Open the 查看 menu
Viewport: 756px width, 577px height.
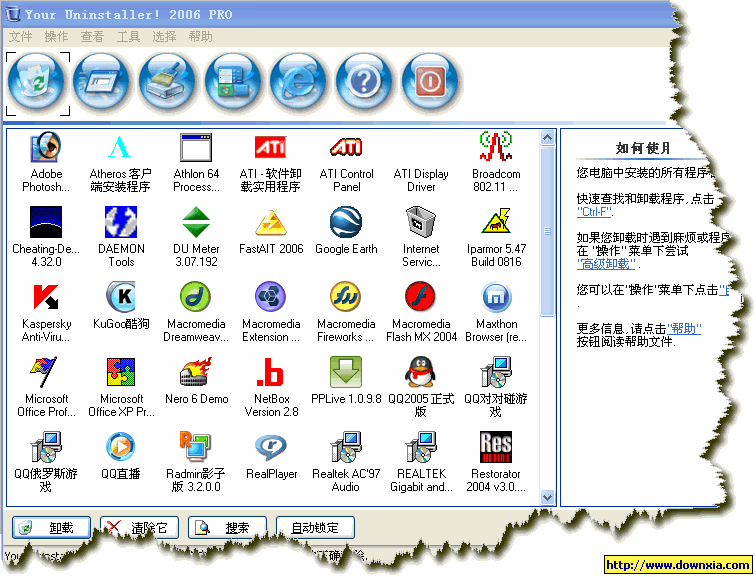[92, 37]
